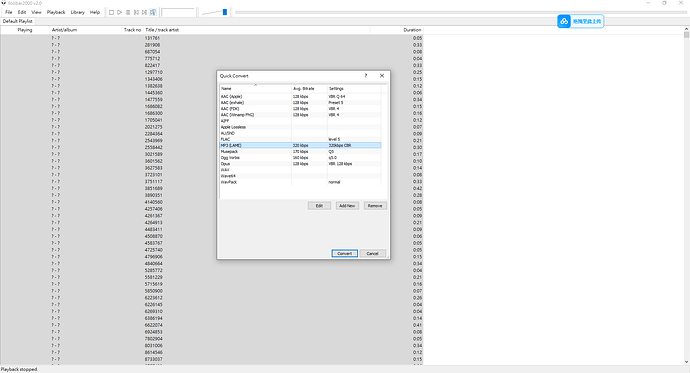Click the Quick Convert help question mark

[x=366, y=76]
